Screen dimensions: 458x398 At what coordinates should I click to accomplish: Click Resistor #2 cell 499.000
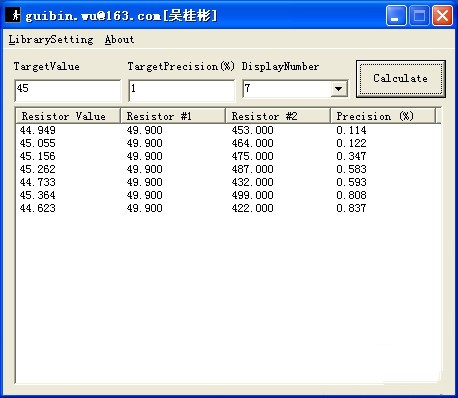252,195
